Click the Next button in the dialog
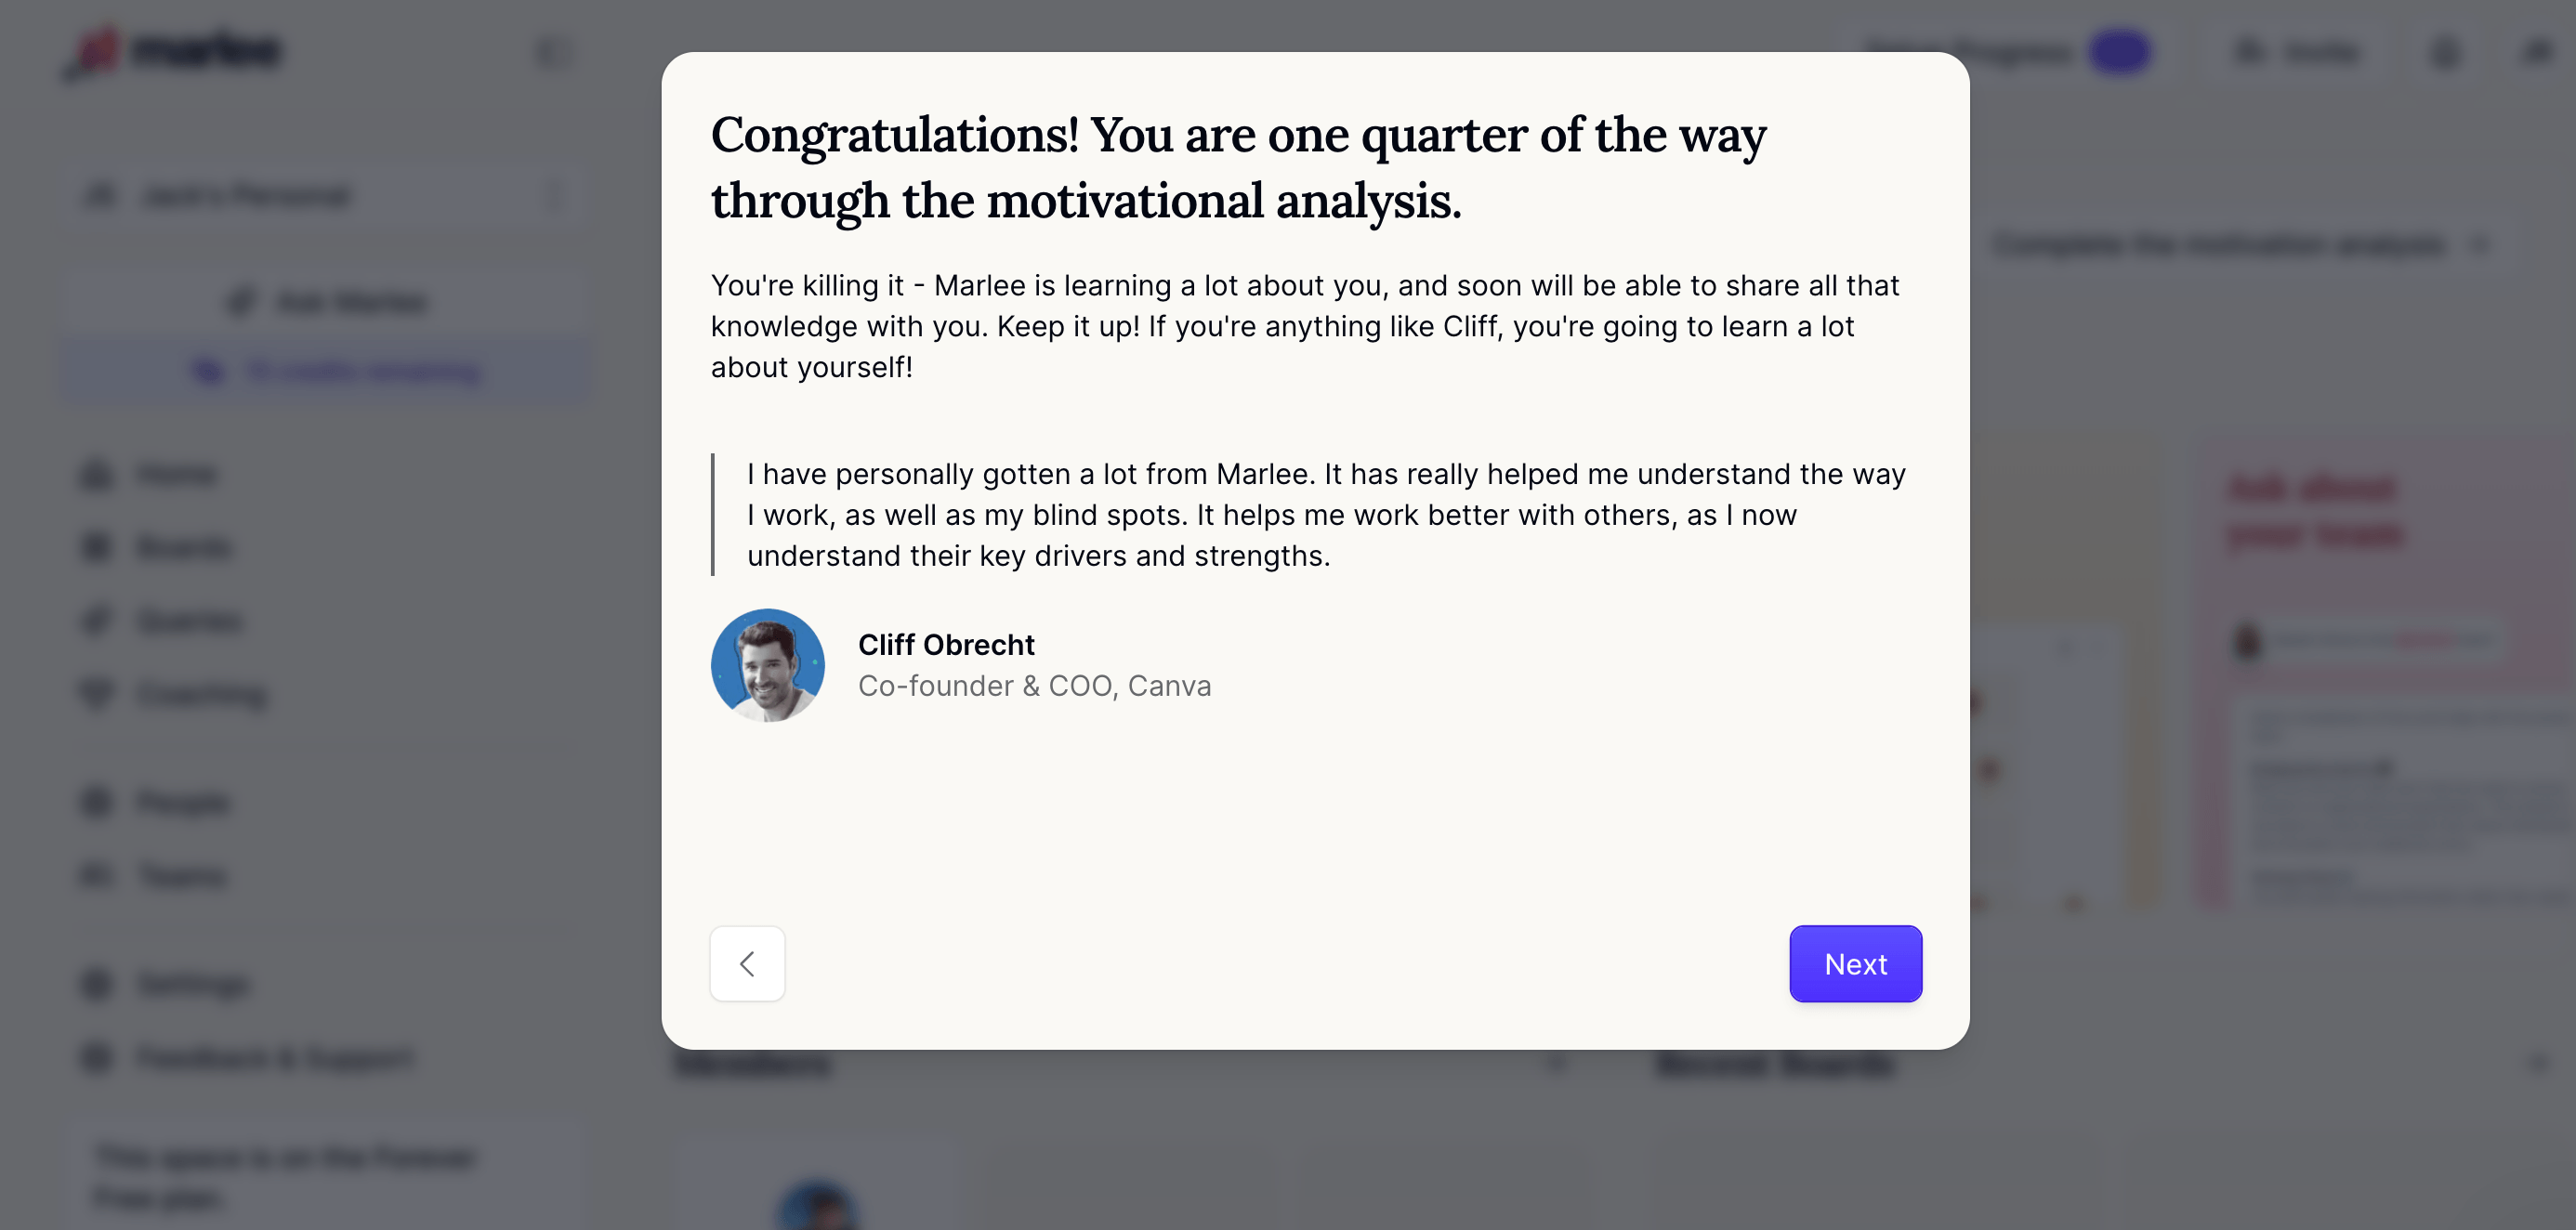This screenshot has height=1230, width=2576. (1855, 963)
